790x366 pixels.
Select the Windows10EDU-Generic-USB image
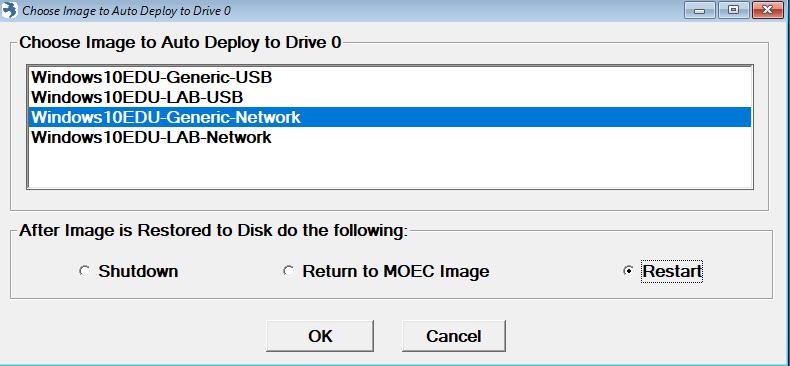388,78
